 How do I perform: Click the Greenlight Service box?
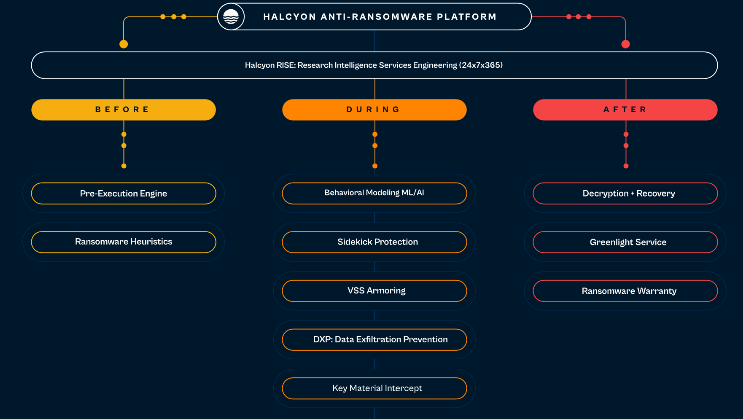tap(625, 242)
